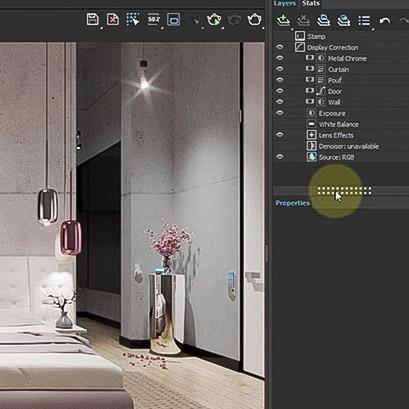The width and height of the screenshot is (409, 409).
Task: Click the Display Correction layer icon
Action: click(300, 47)
